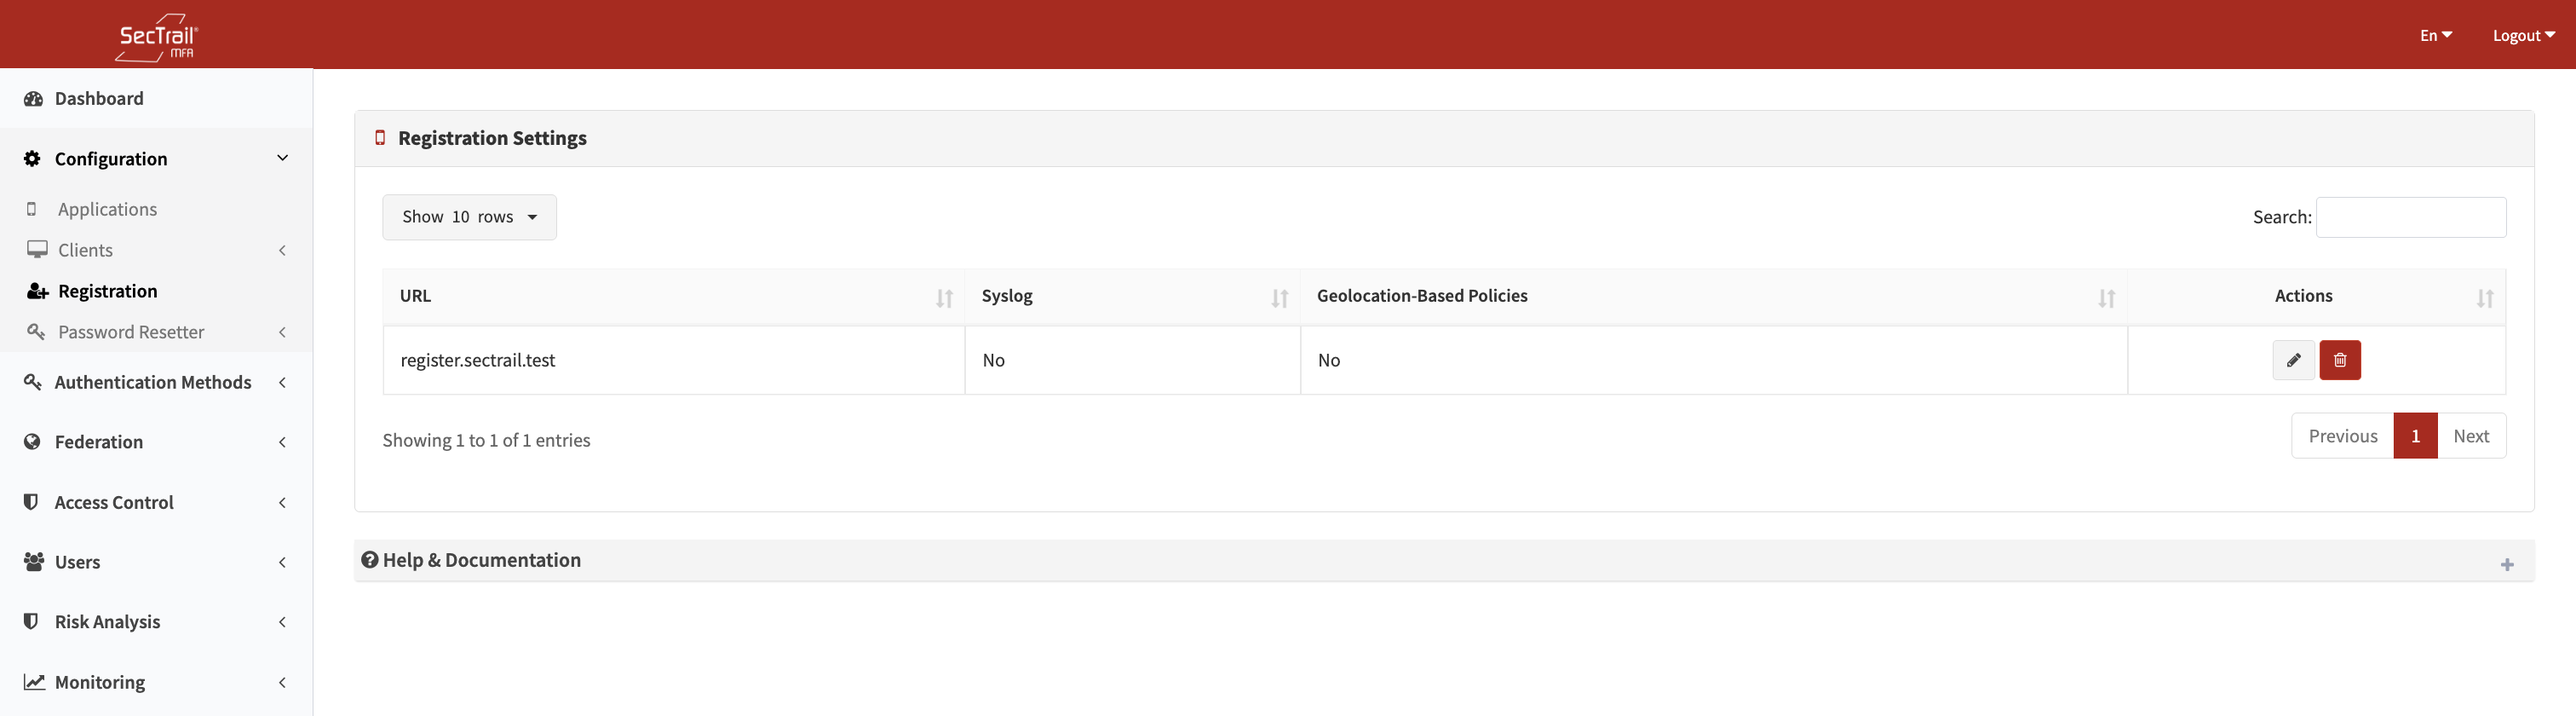Click the Access Control shield icon

click(x=31, y=502)
